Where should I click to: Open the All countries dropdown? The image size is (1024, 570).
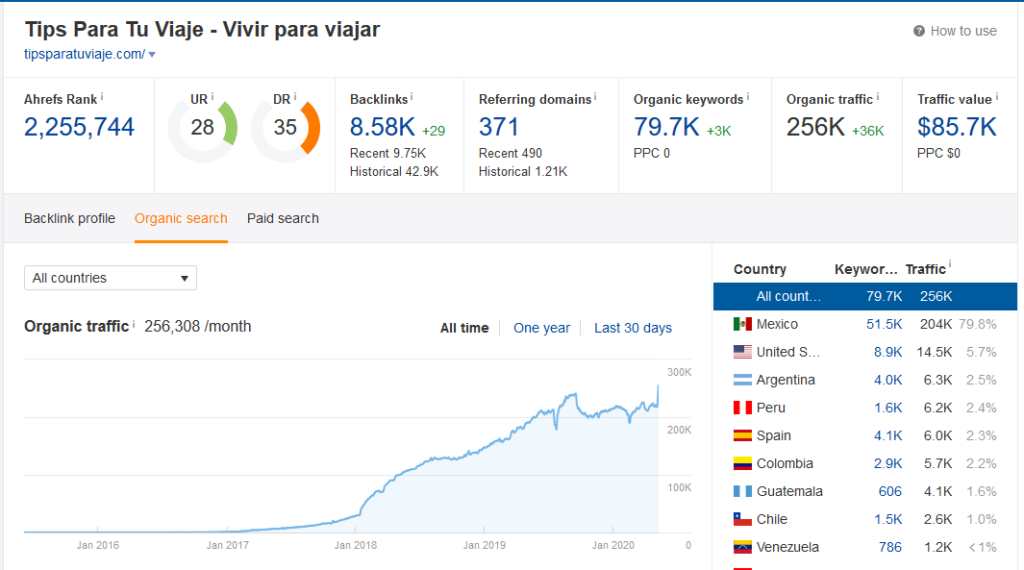(110, 277)
